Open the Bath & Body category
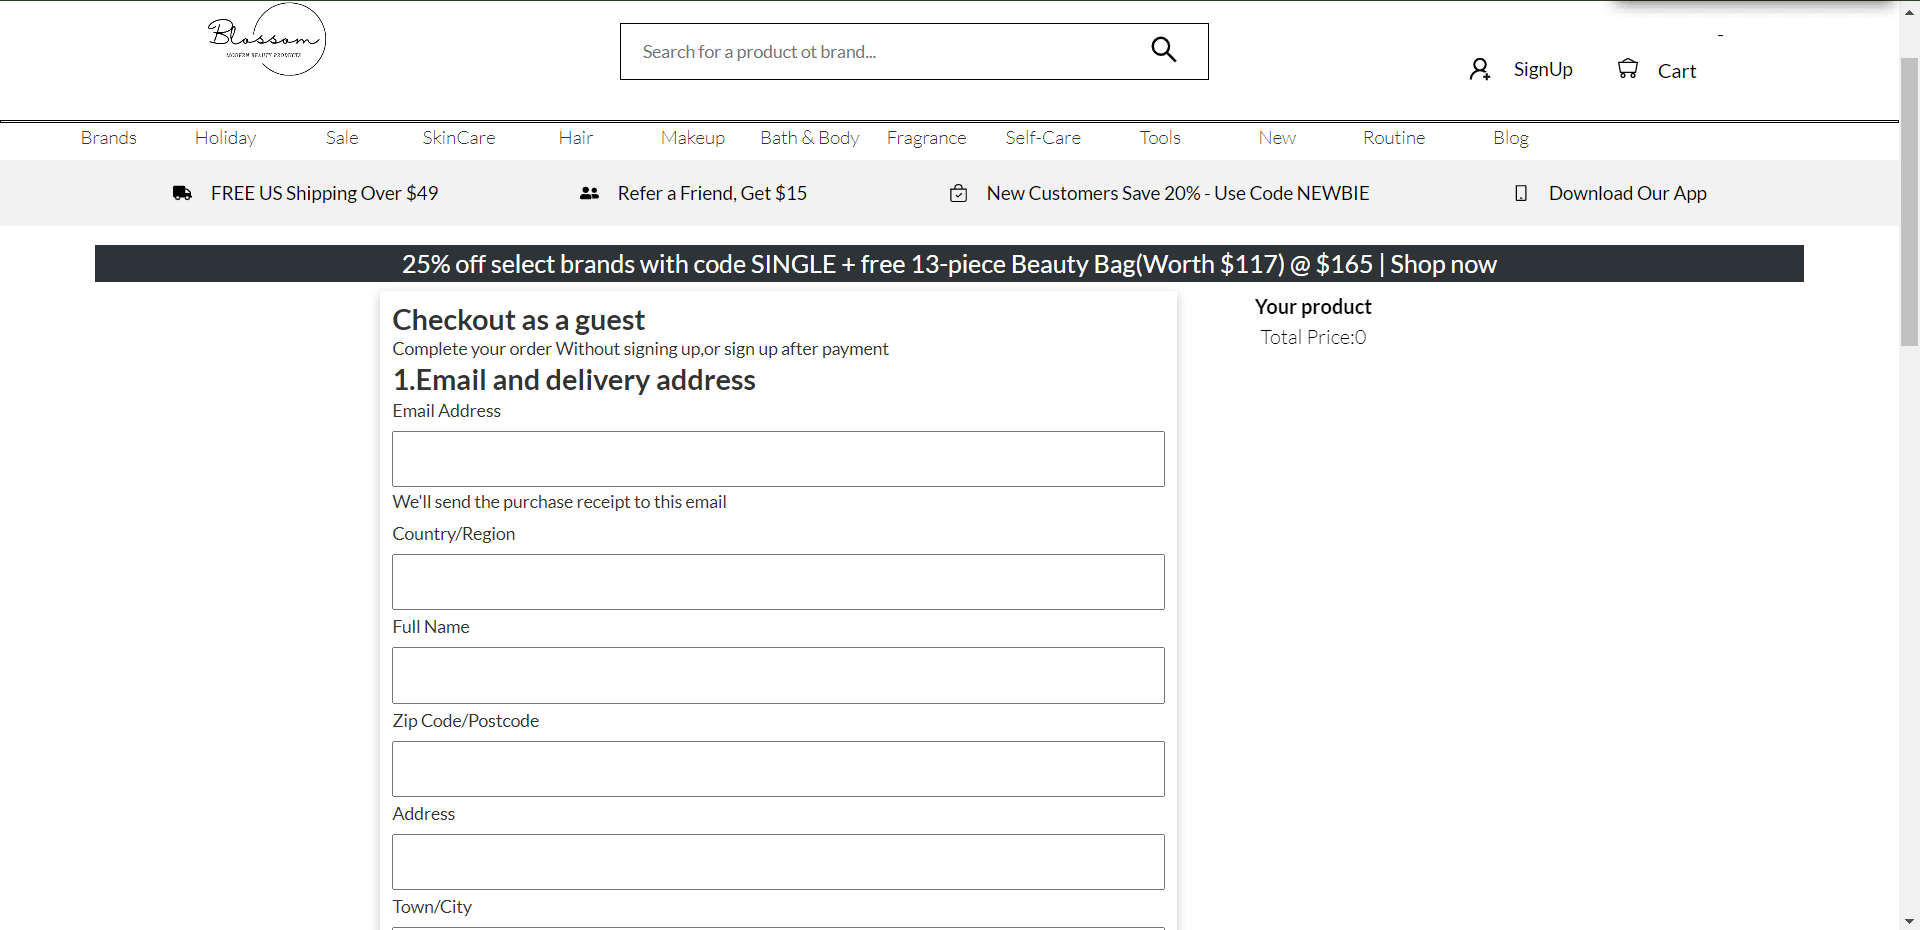The height and width of the screenshot is (930, 1920). coord(809,138)
